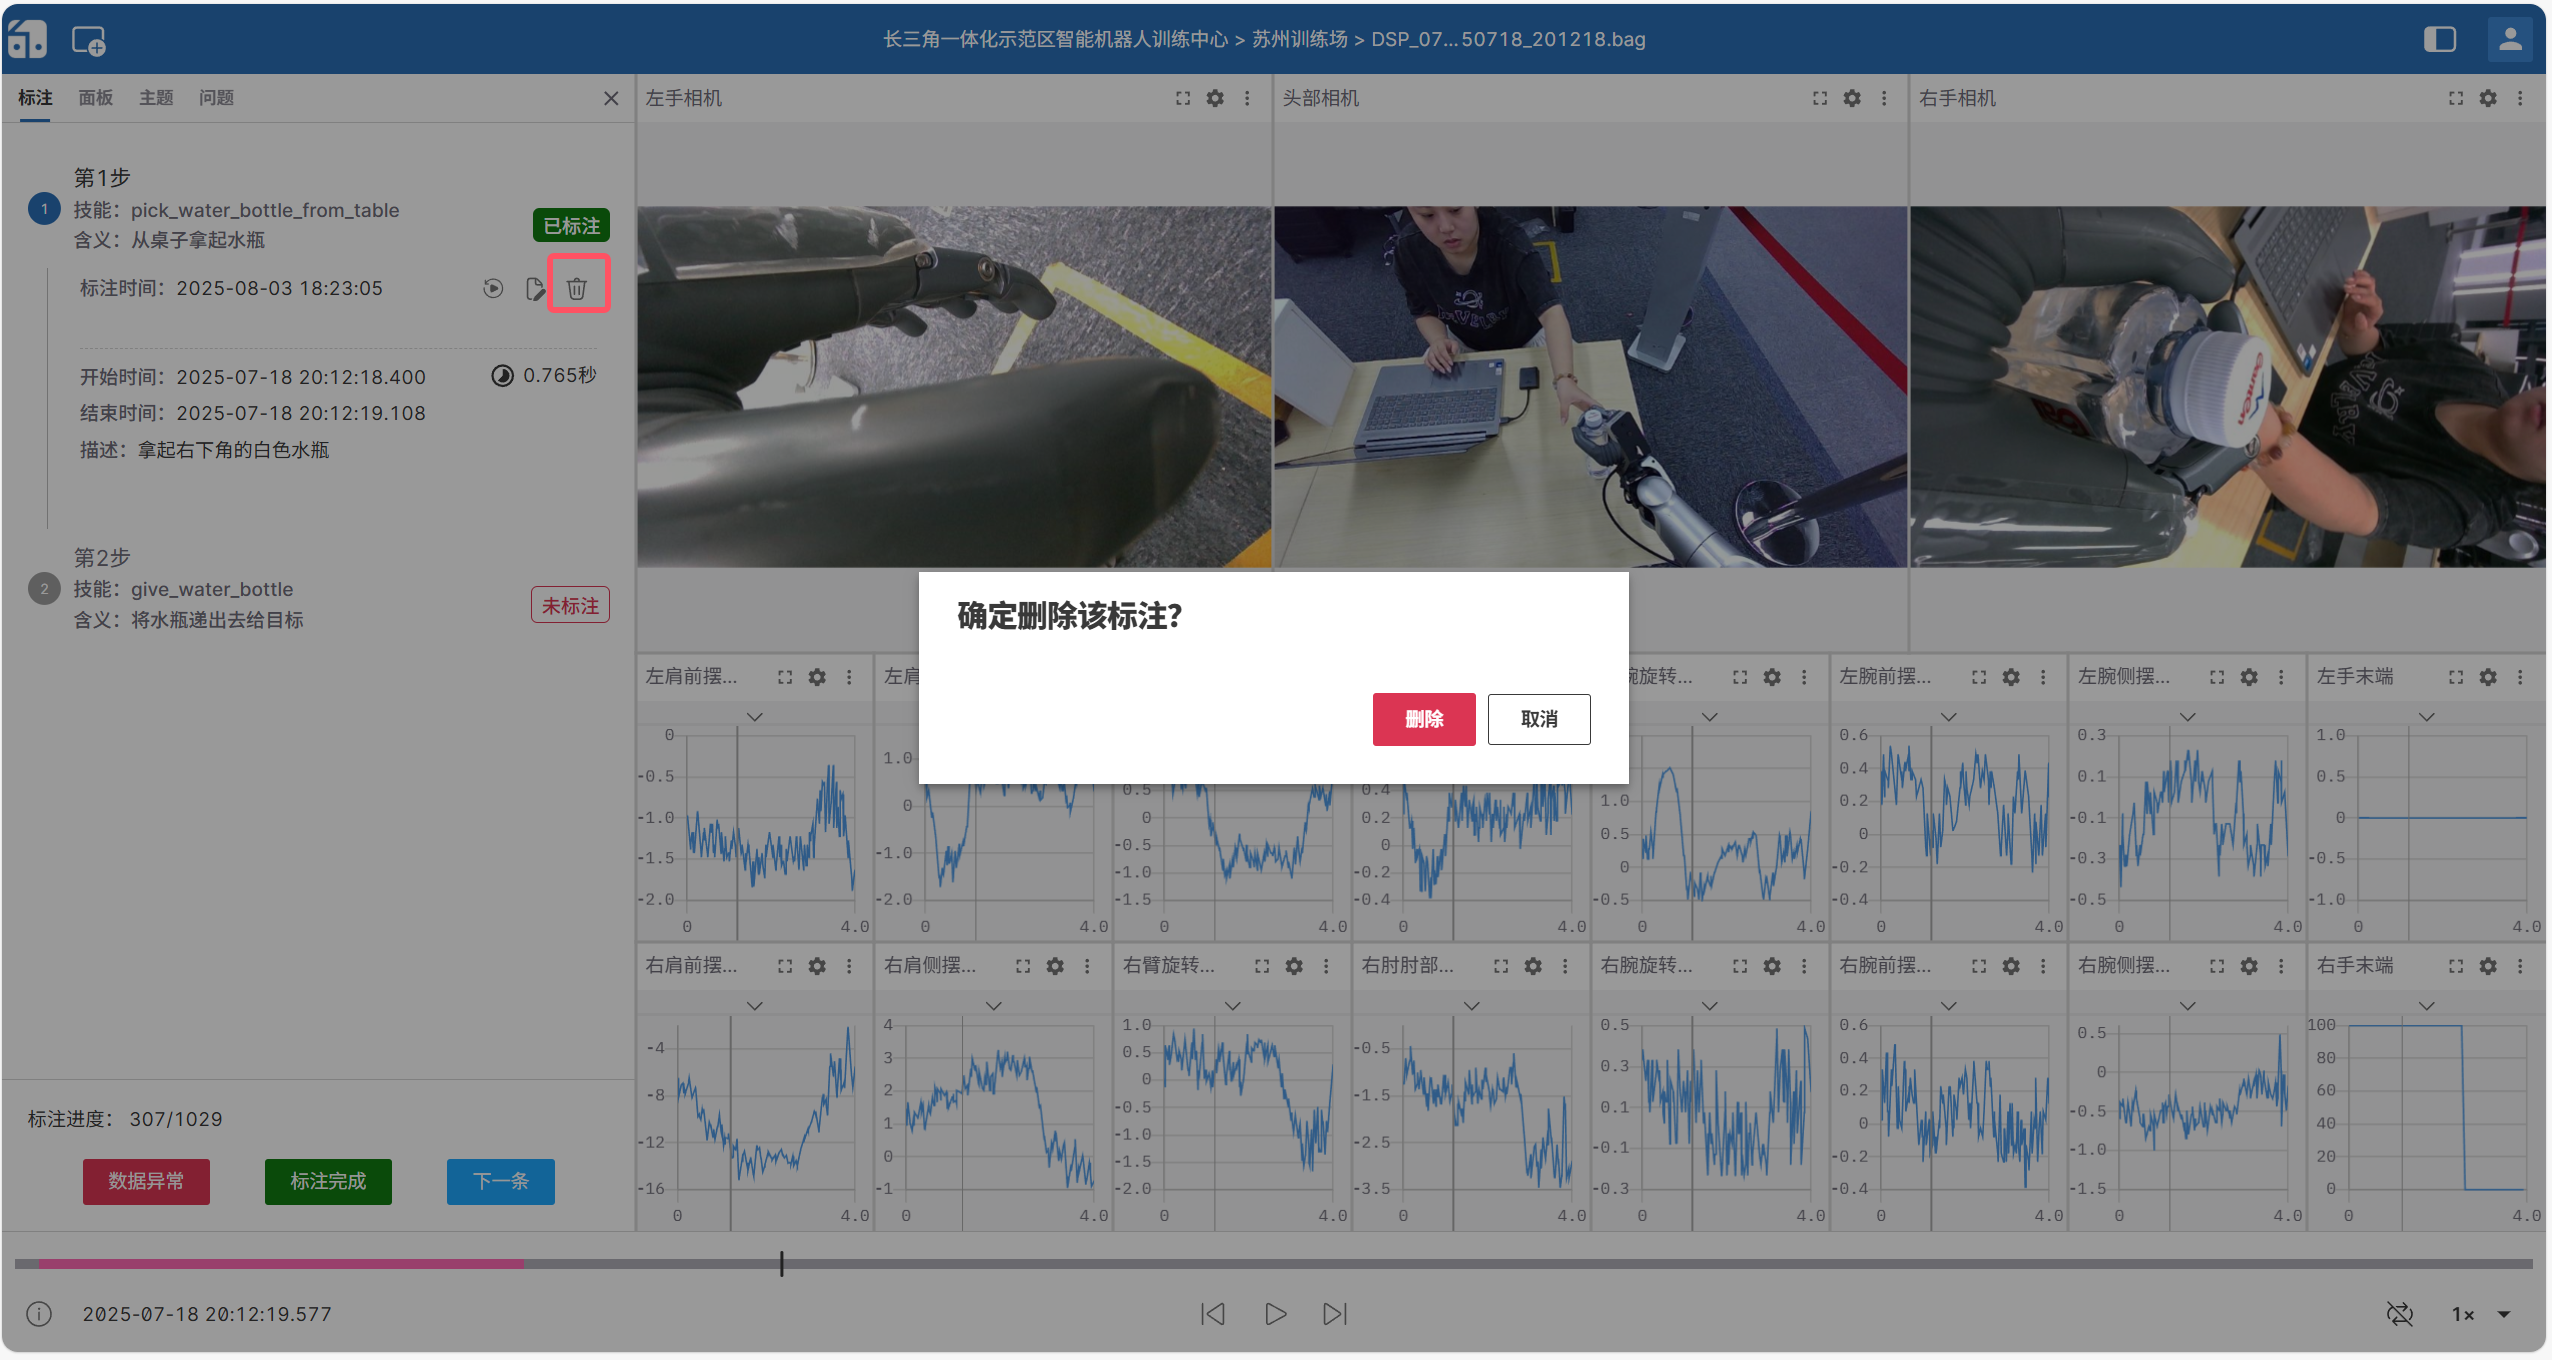Viewport: 2552px width, 1360px height.
Task: Toggle the loop playback icon
Action: 2400,1314
